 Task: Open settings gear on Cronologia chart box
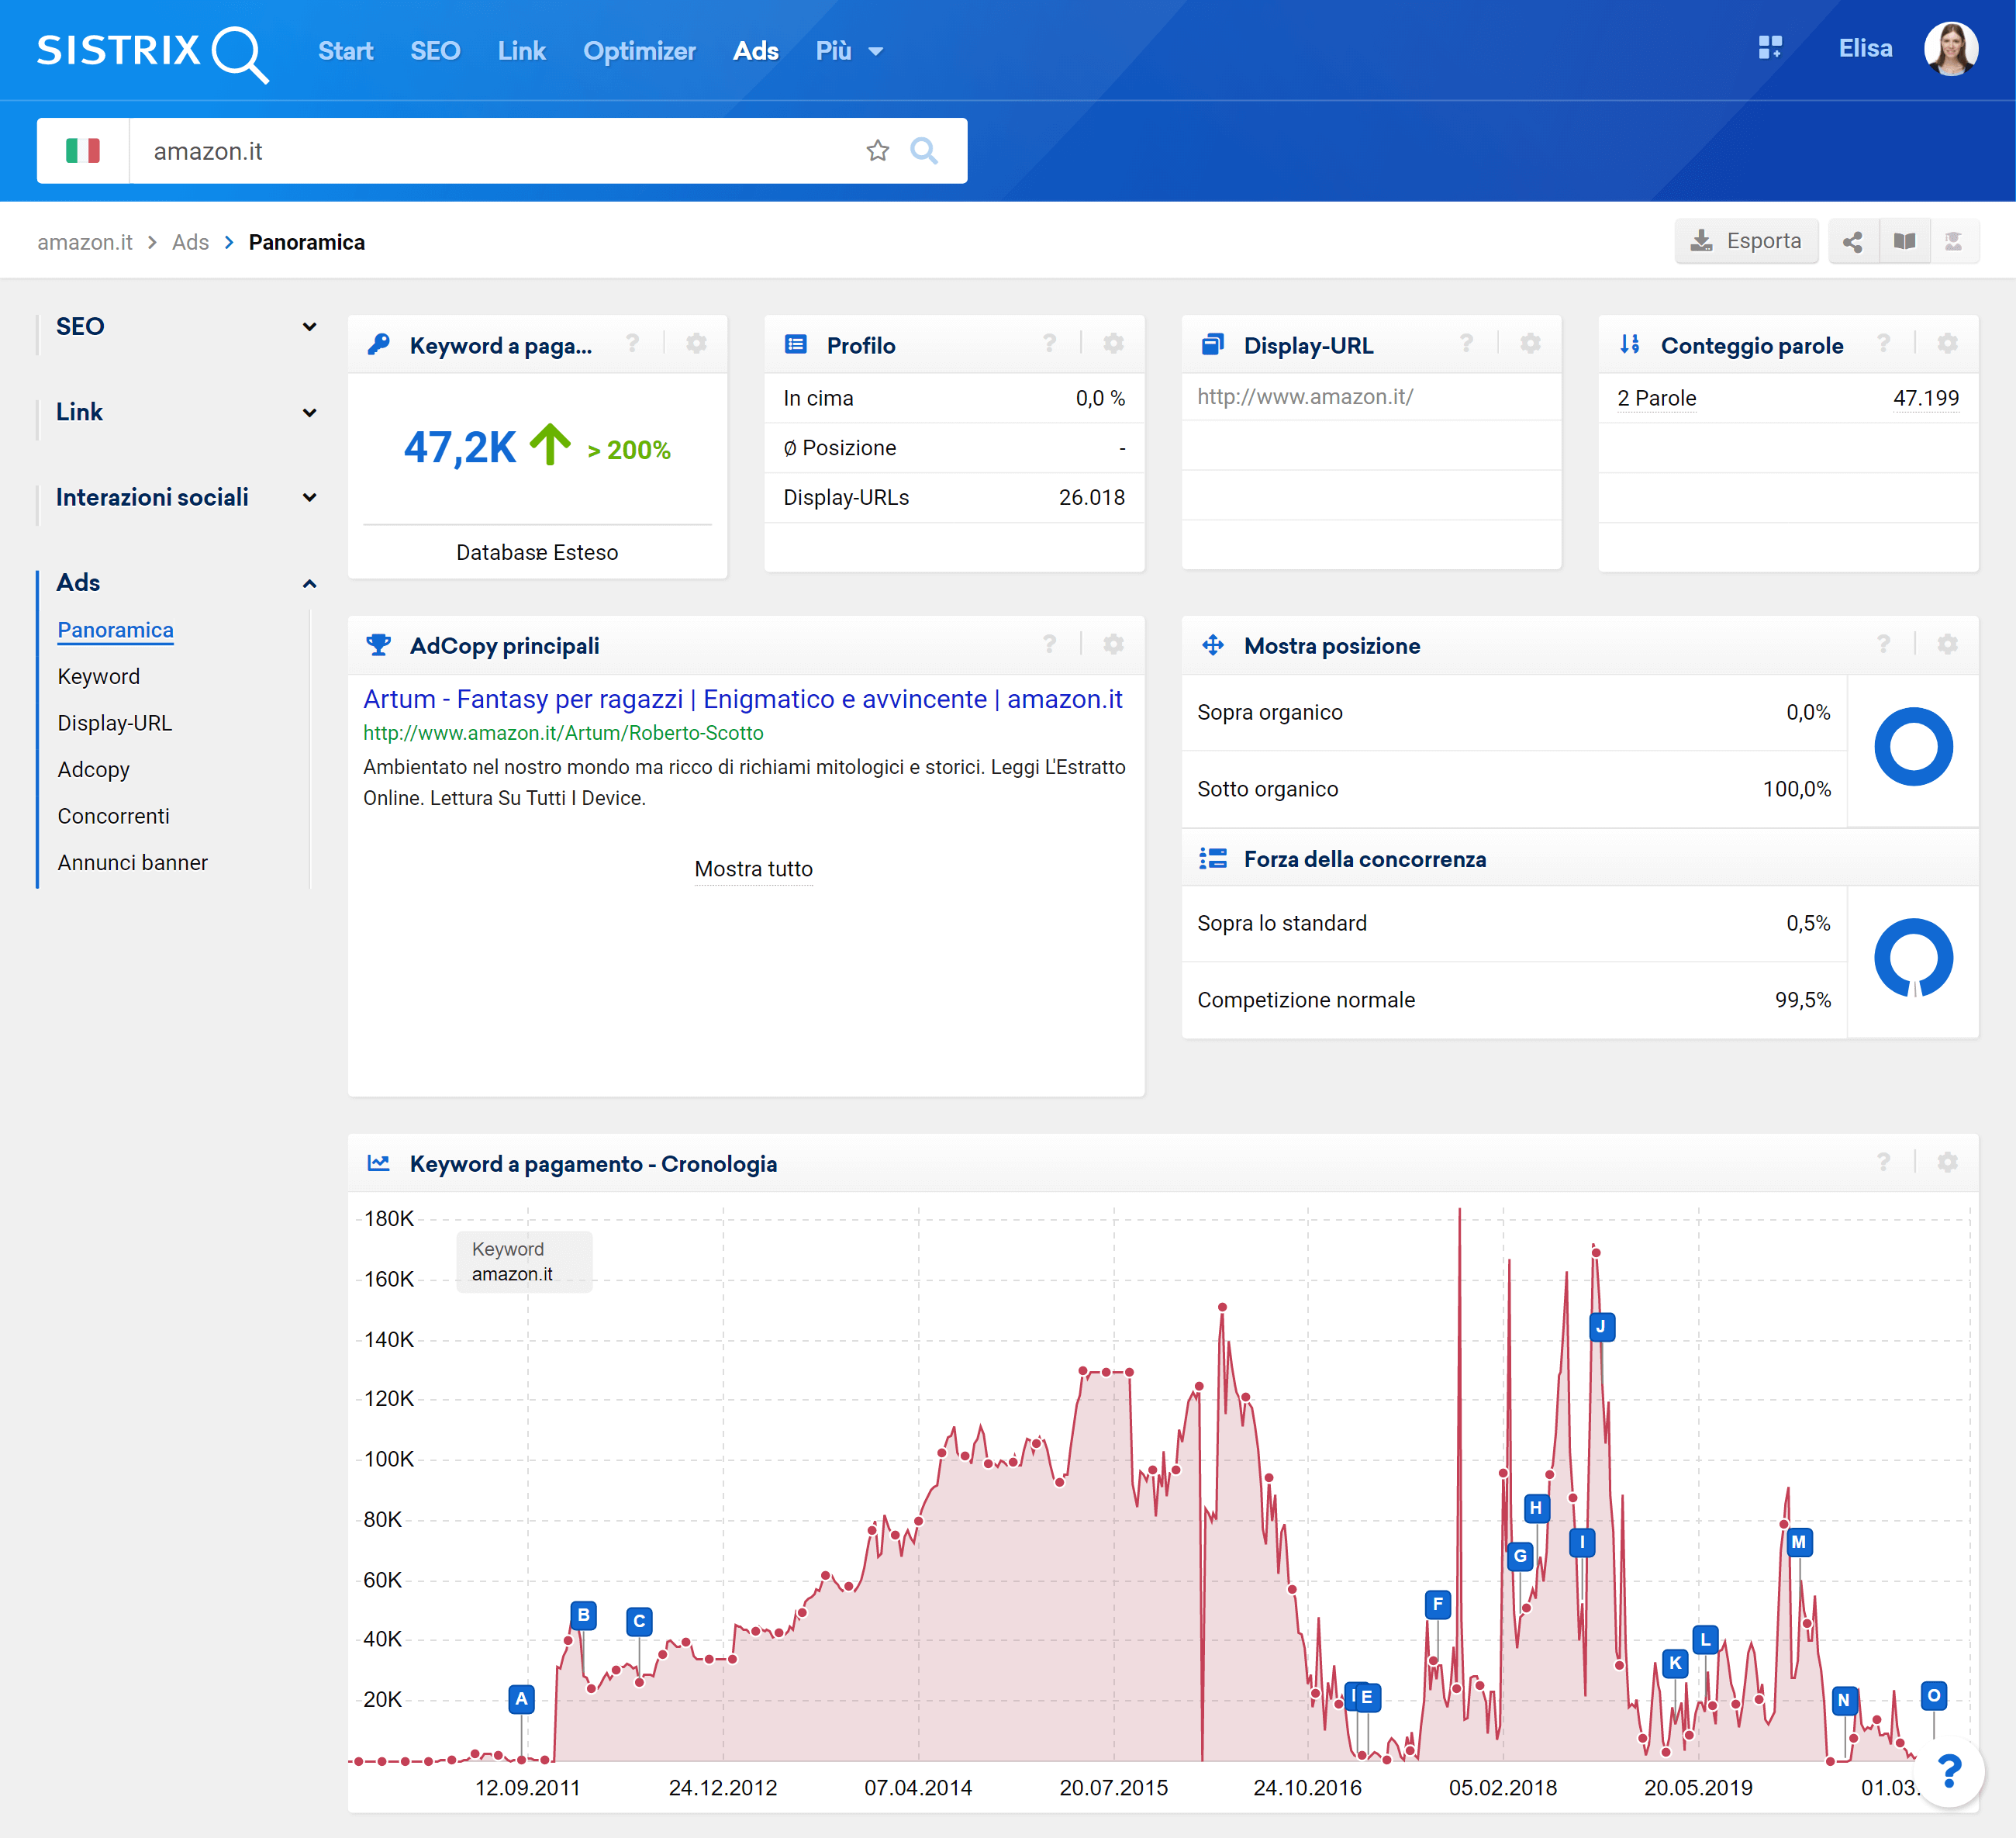[1948, 1162]
